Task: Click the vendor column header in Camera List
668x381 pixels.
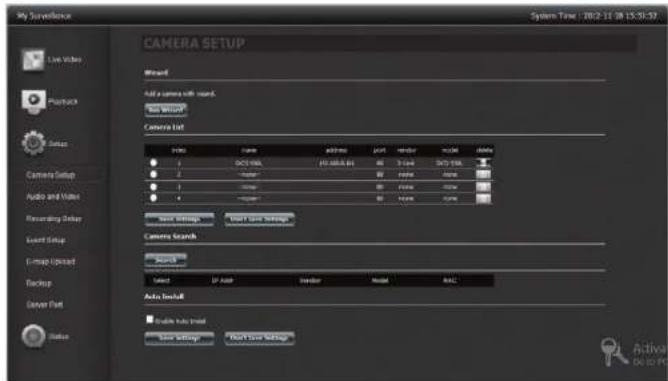Action: point(406,150)
